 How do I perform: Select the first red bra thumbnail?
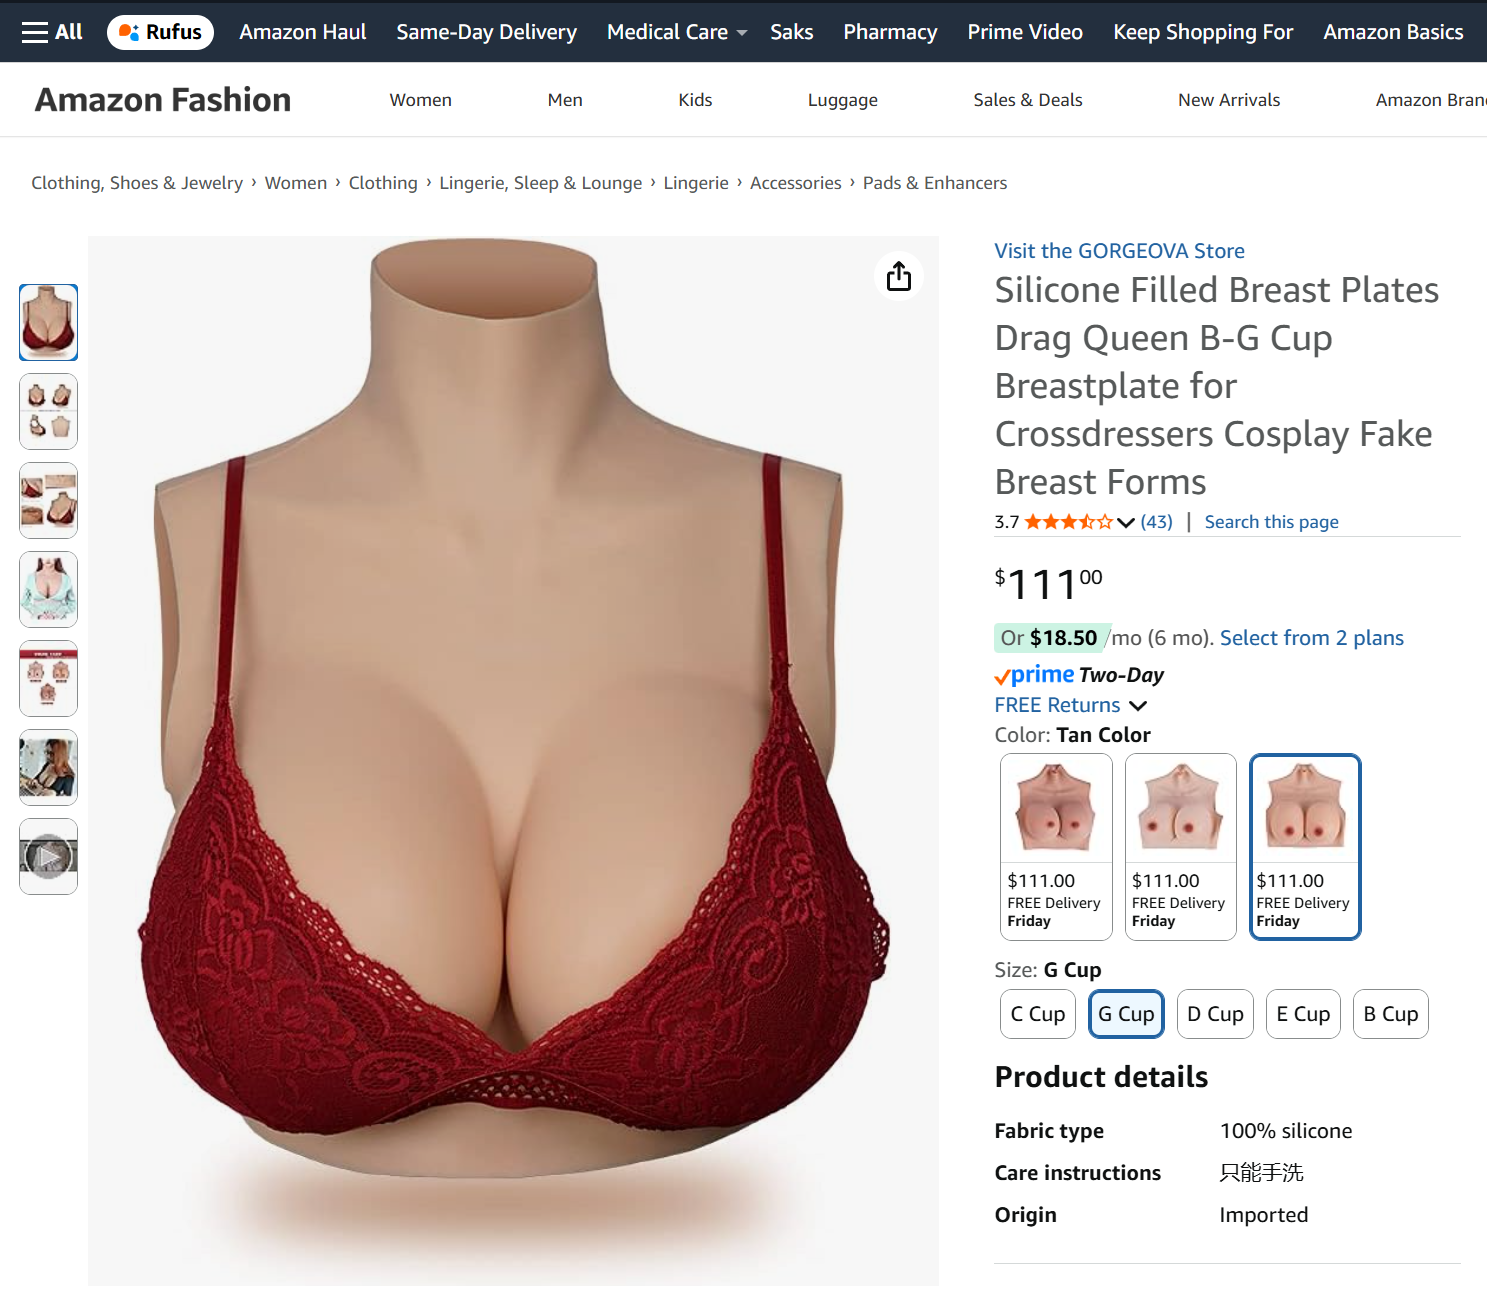pos(48,322)
